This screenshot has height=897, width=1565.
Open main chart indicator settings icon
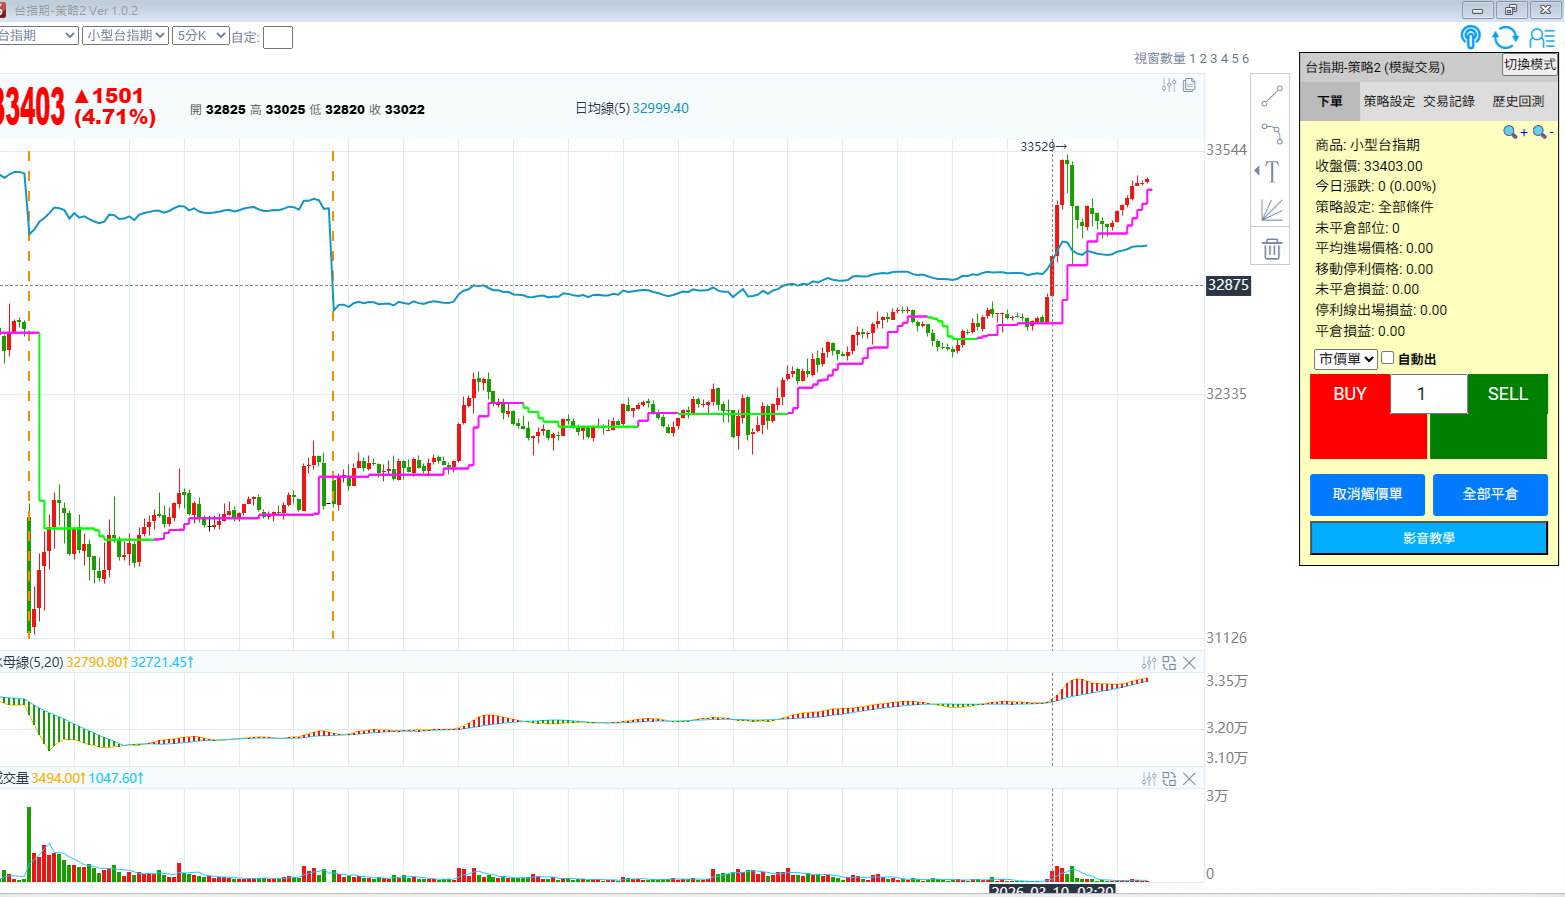coord(1168,85)
